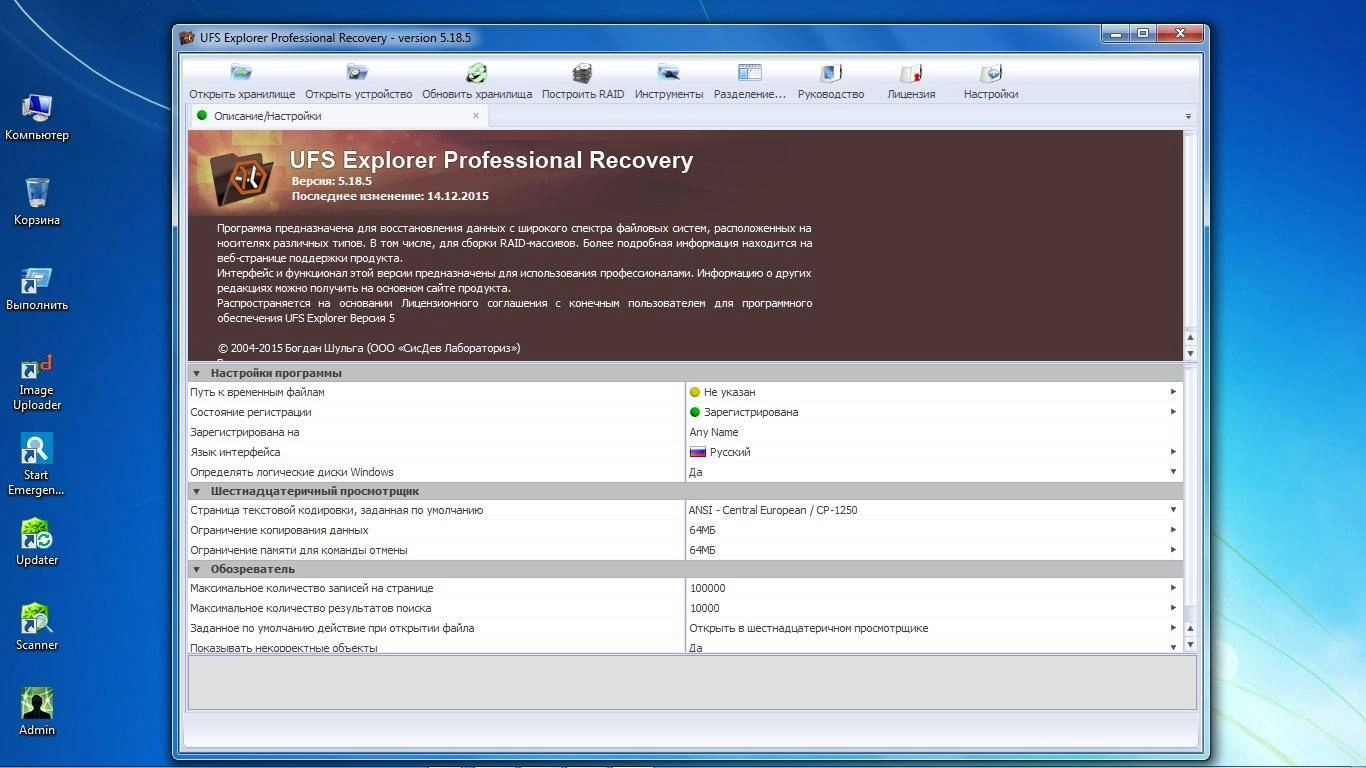The height and width of the screenshot is (768, 1366).
Task: Open text codepage ANSI CP-1250 dropdown
Action: 1174,510
